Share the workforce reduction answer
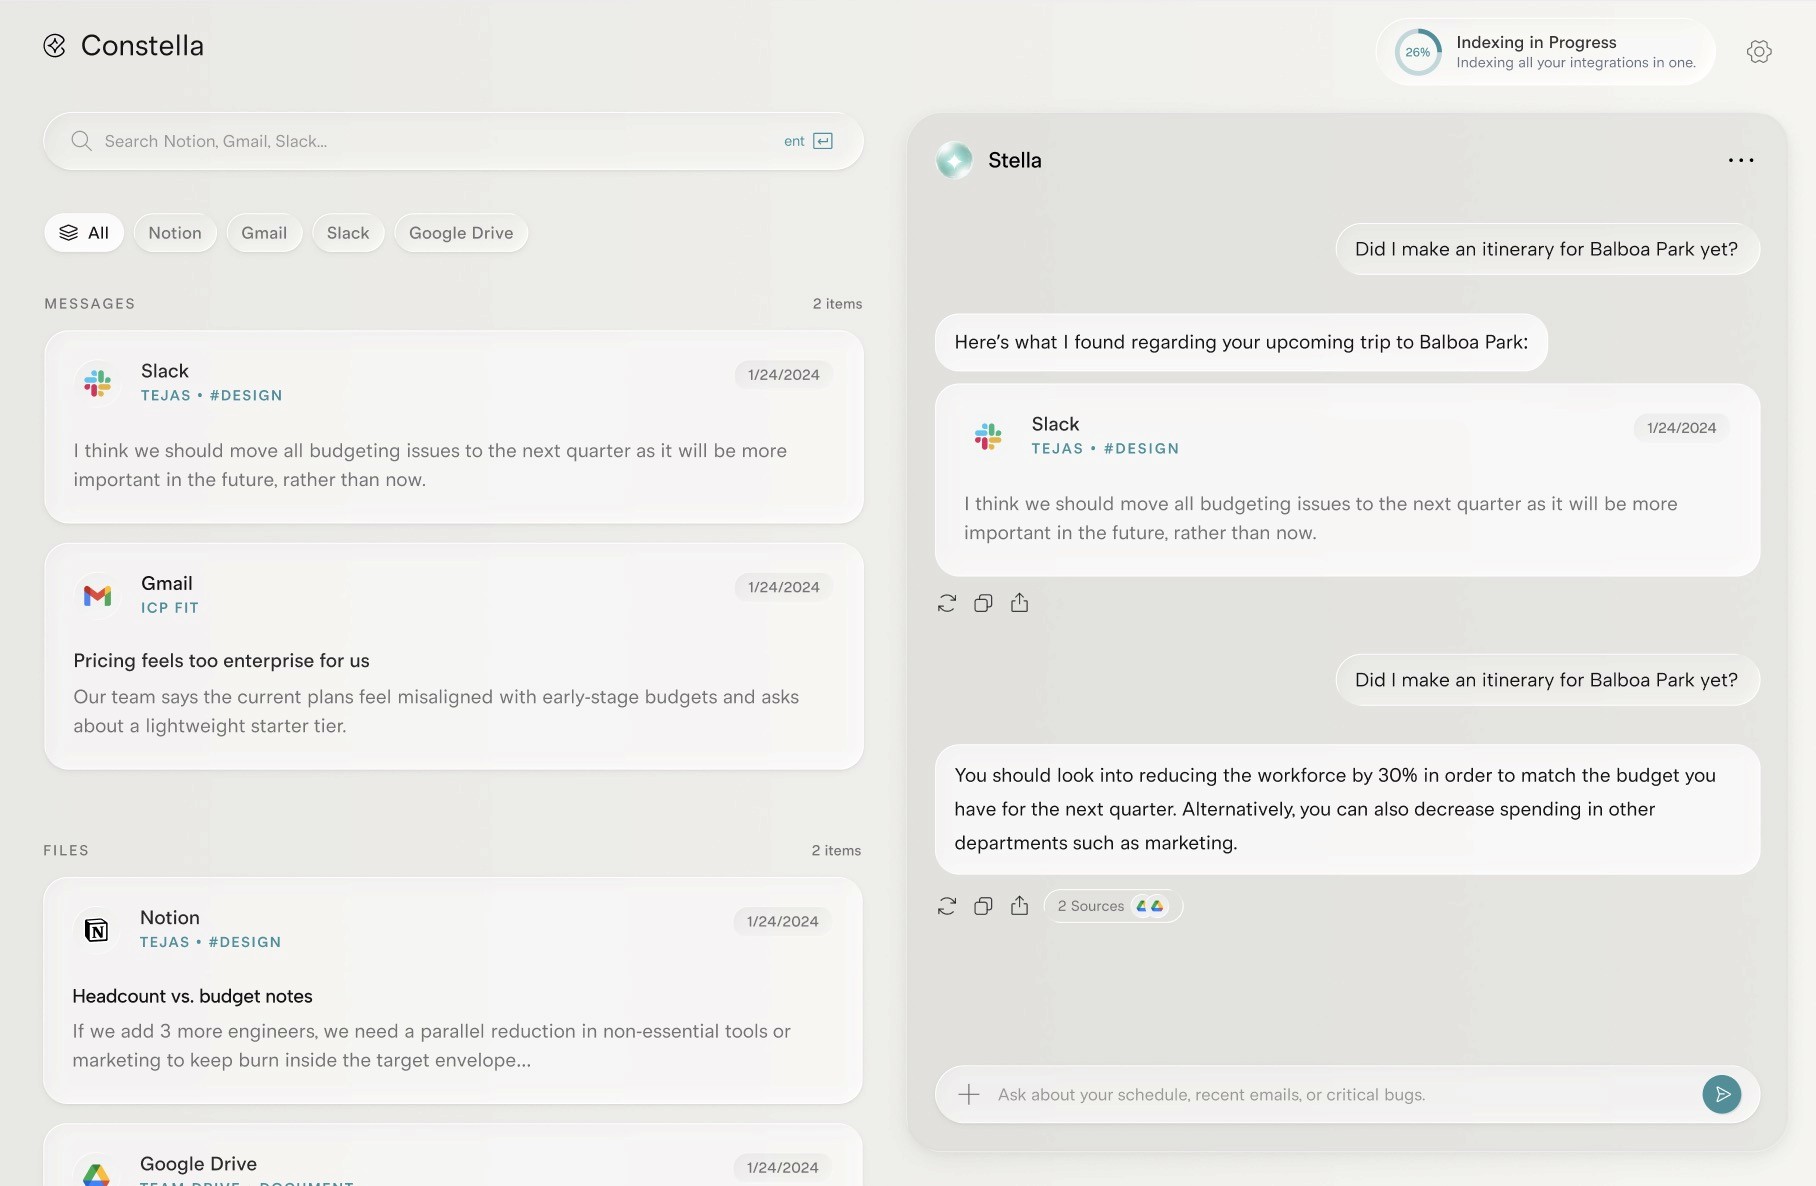This screenshot has width=1816, height=1186. [x=1019, y=906]
